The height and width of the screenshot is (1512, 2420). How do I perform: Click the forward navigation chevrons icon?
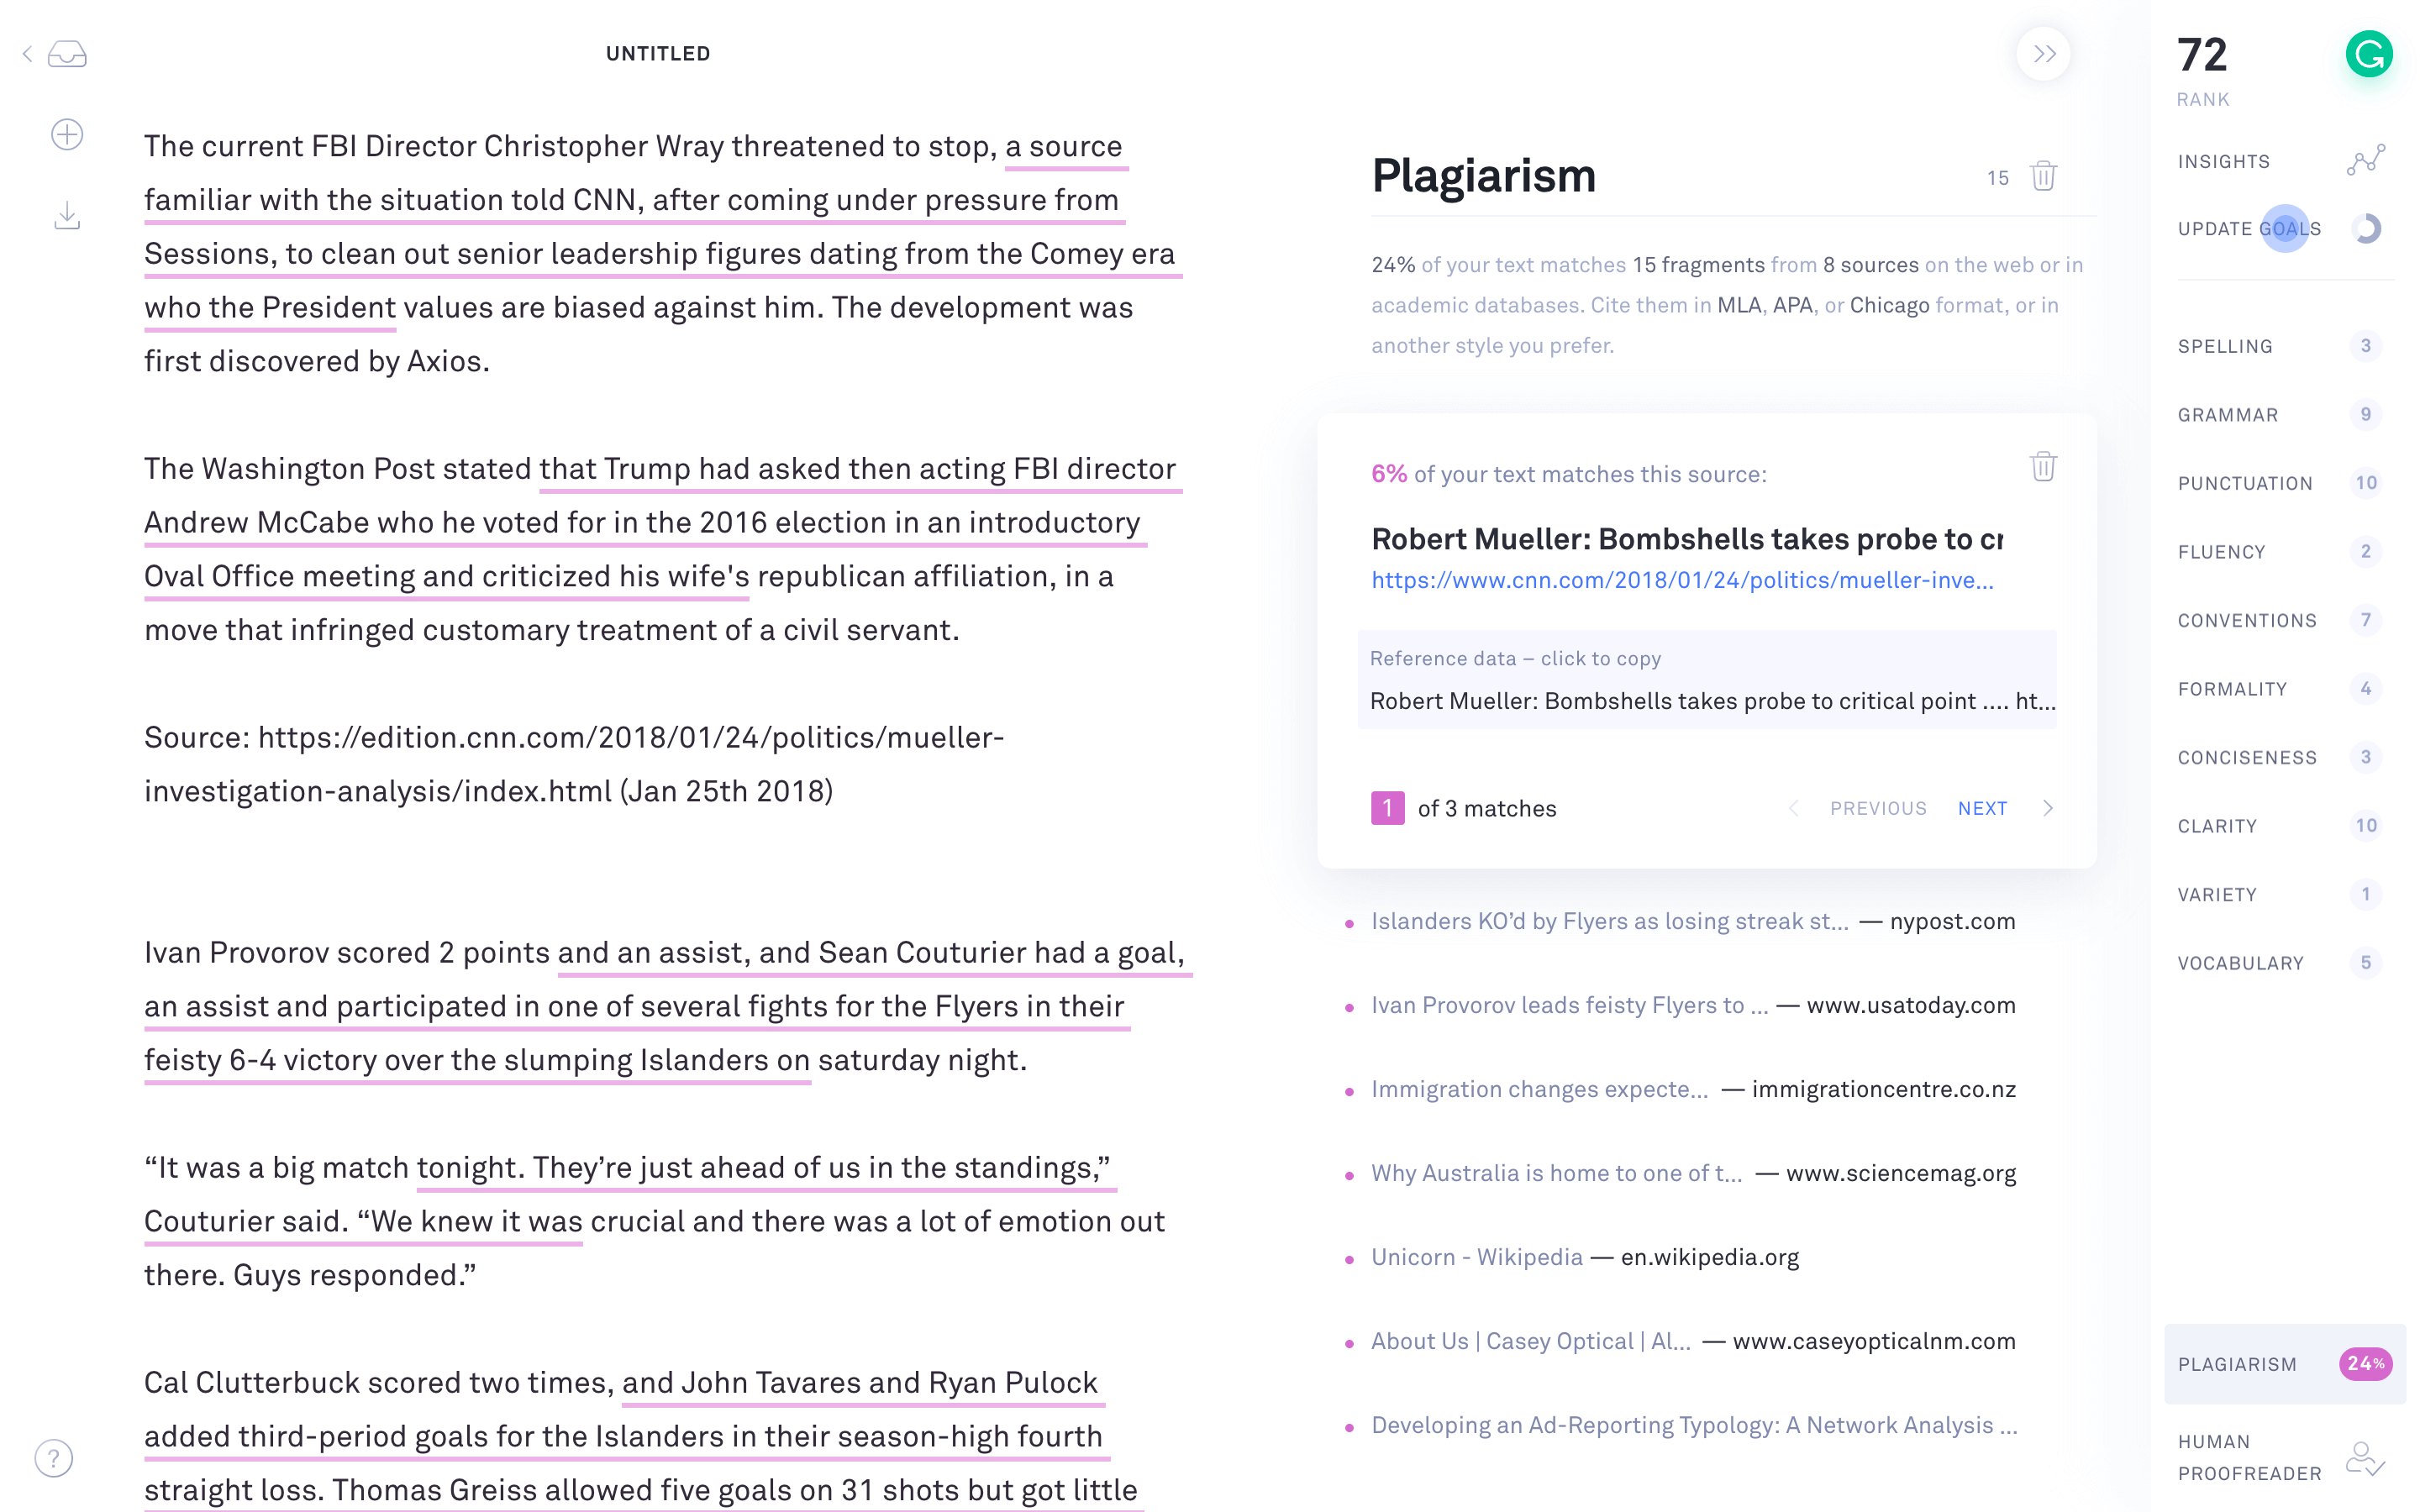pos(2045,52)
